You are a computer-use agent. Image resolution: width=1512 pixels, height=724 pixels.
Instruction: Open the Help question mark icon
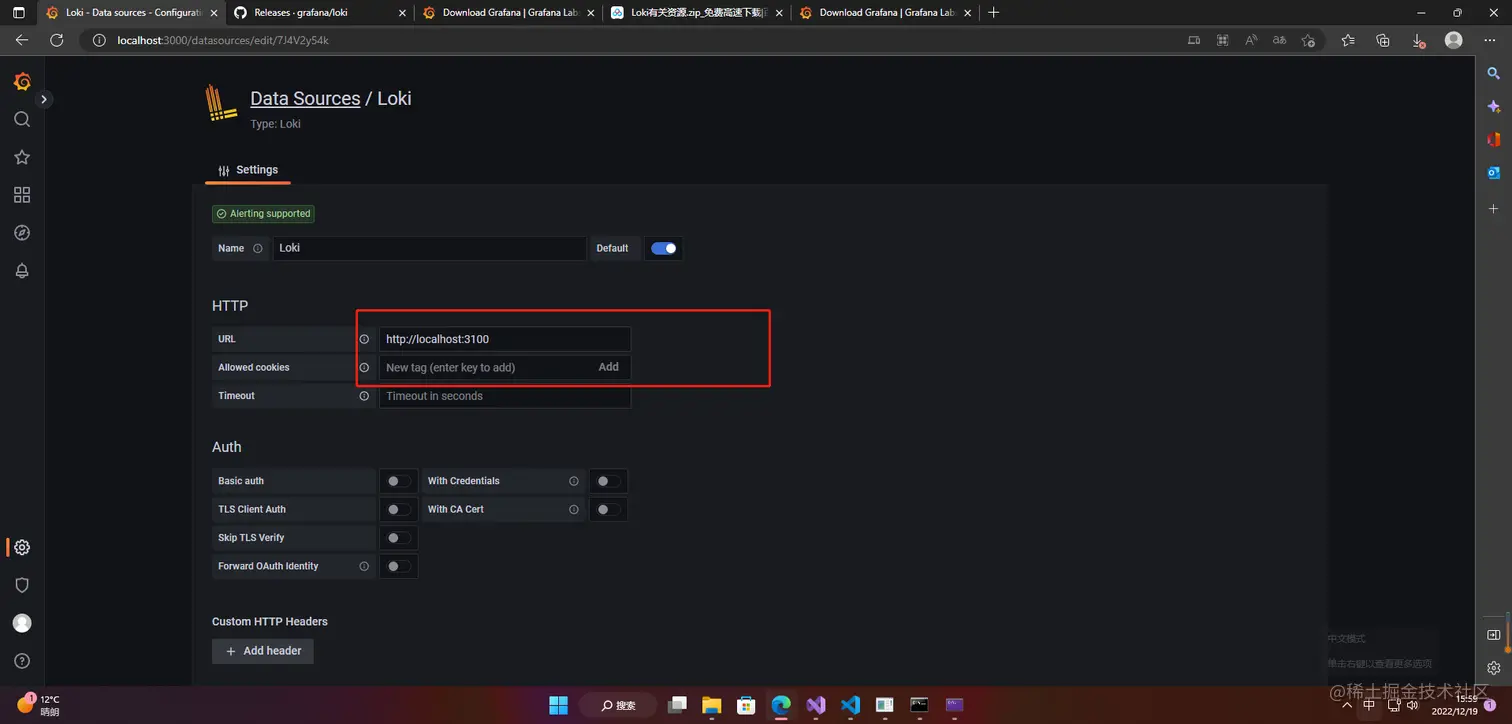22,661
